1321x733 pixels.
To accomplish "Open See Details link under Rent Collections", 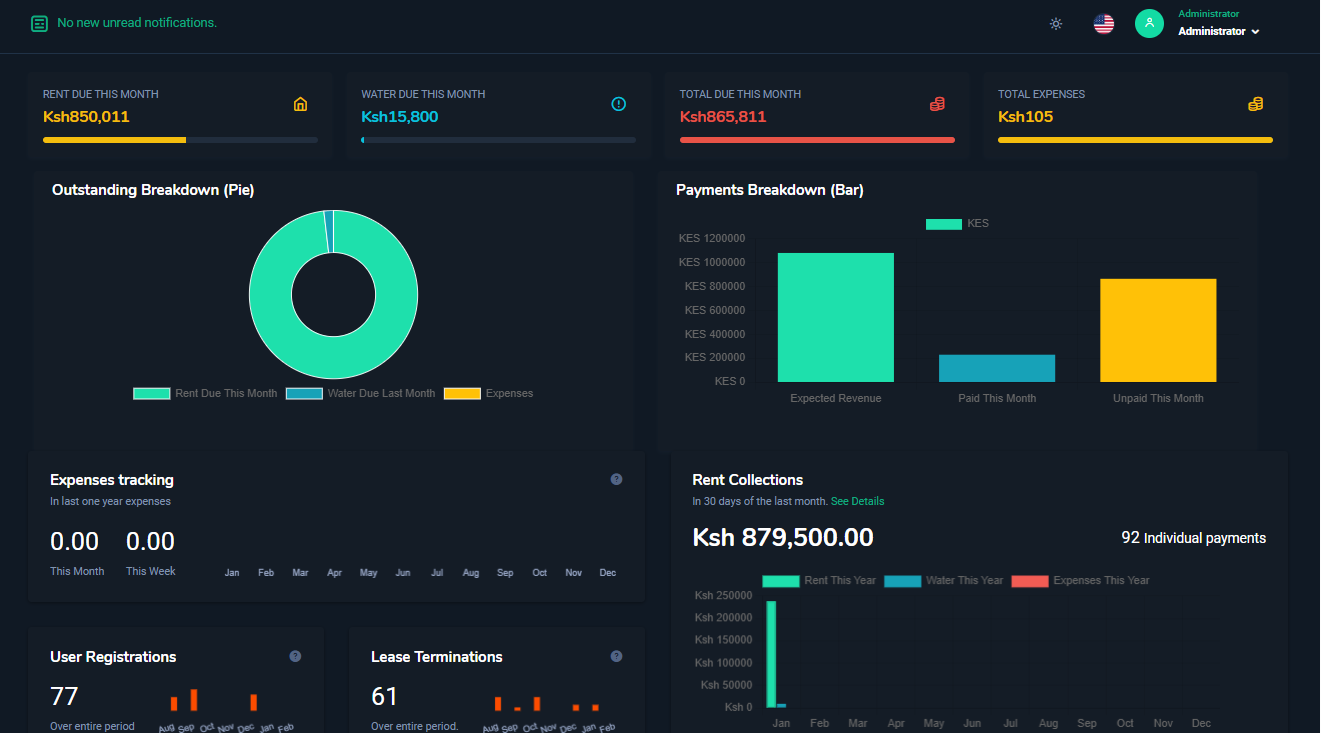I will (x=857, y=501).
